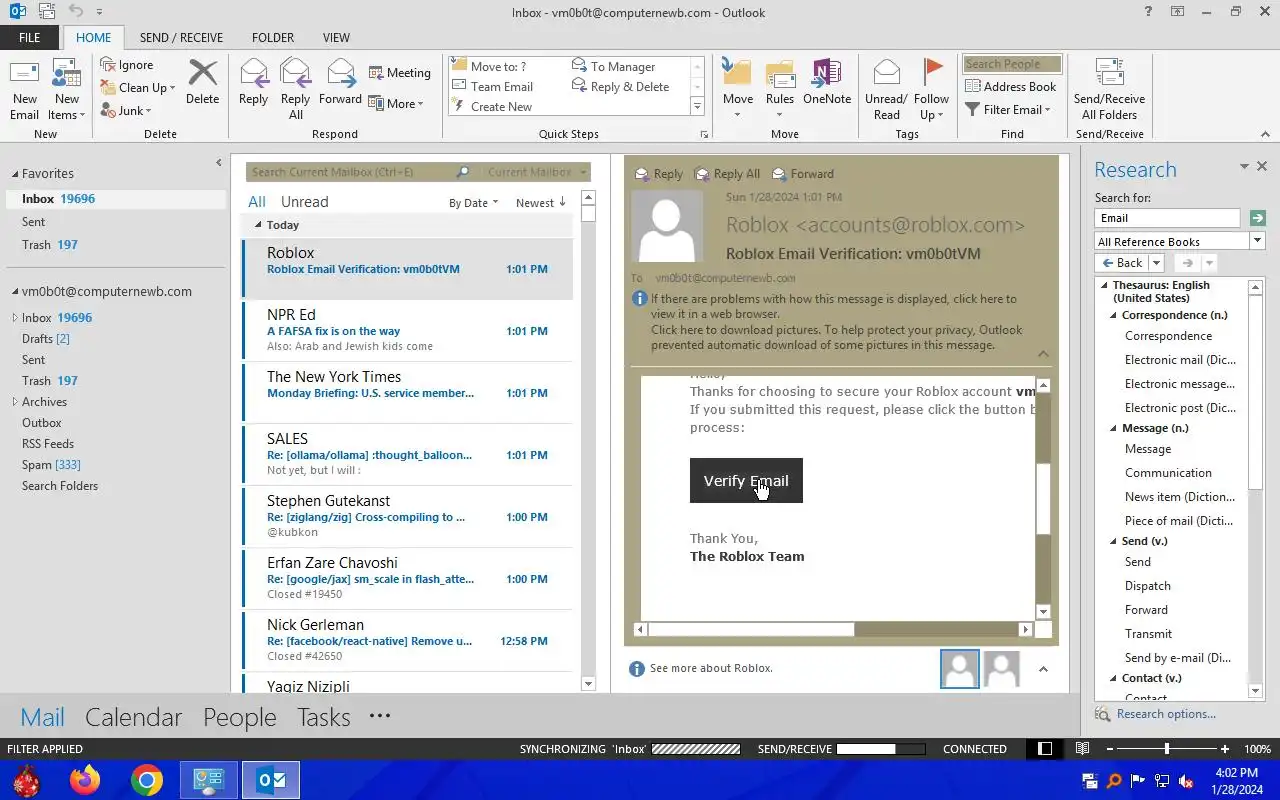The width and height of the screenshot is (1280, 800).
Task: Click the Follow Up flag icon
Action: coord(932,73)
